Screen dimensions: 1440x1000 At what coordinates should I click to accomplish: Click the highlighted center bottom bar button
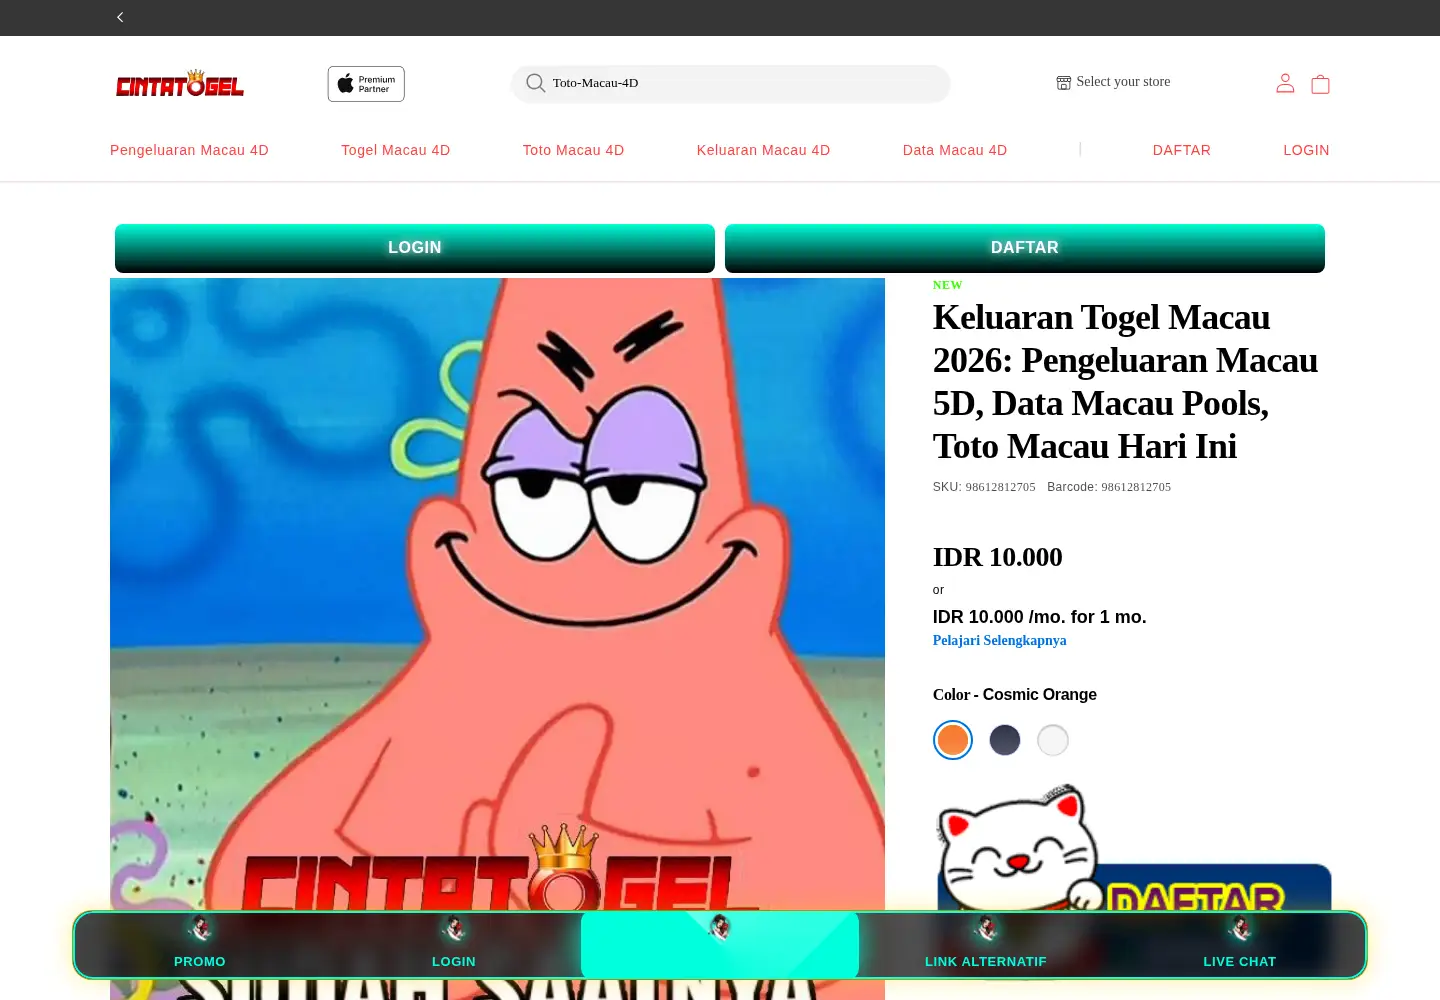(x=720, y=945)
